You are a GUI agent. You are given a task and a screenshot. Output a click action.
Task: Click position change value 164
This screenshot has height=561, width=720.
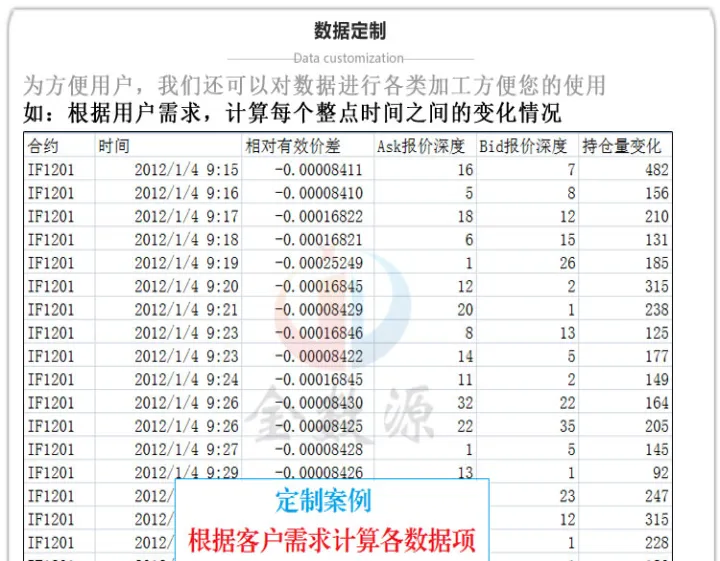click(657, 403)
